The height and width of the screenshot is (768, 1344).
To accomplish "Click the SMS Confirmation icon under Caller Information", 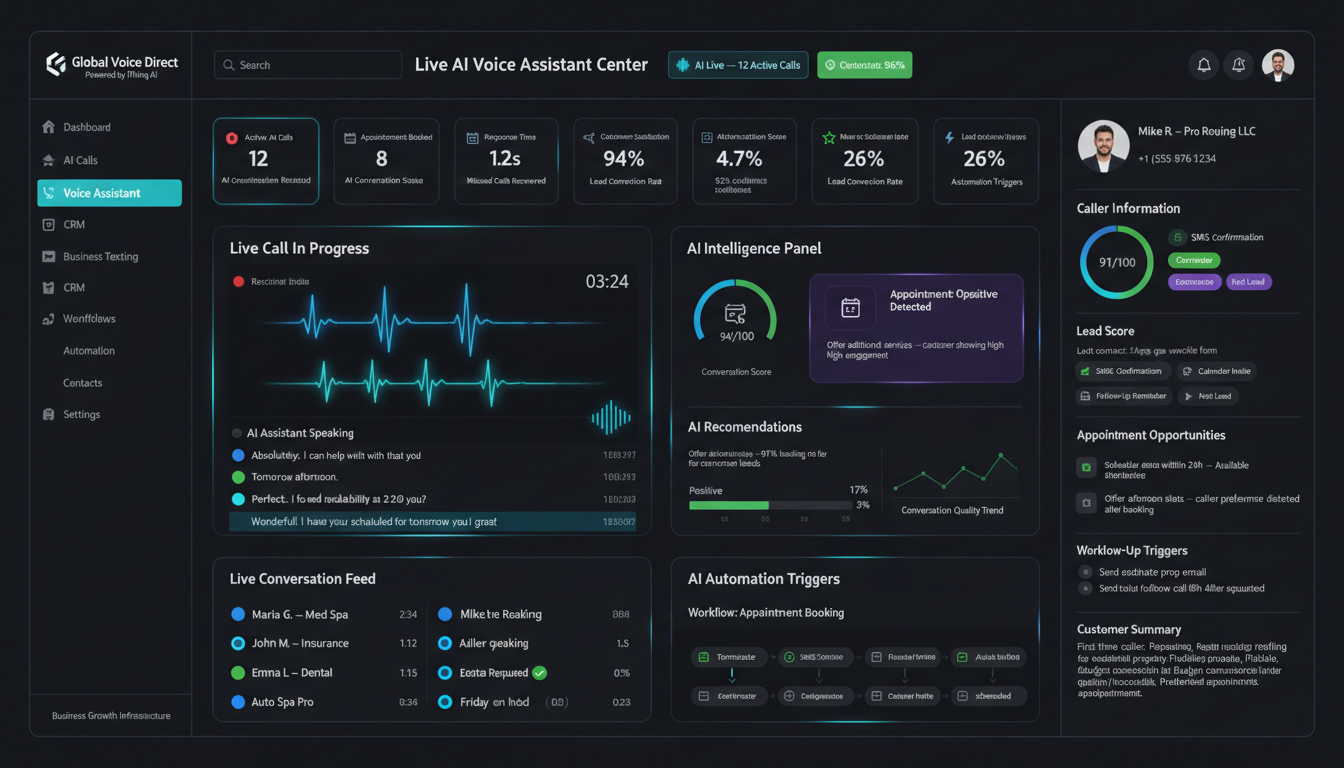I will point(1178,237).
